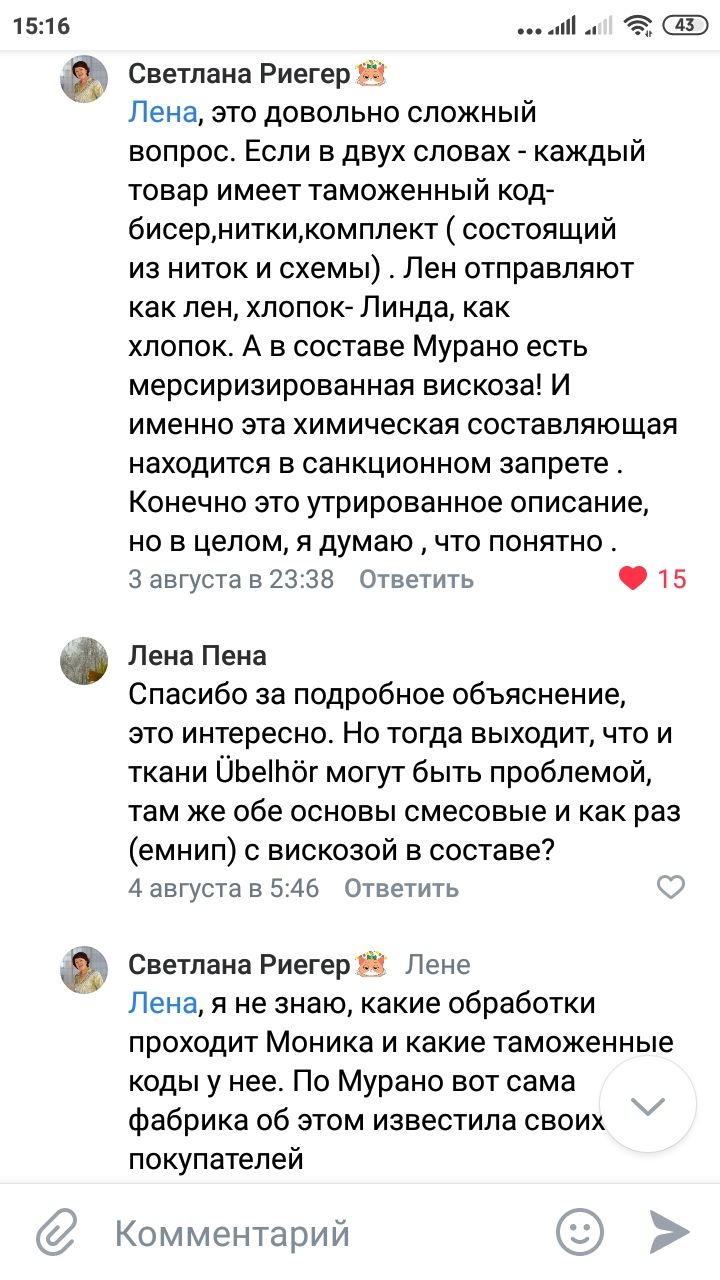Tap the paperclip attachment icon
The image size is (720, 1280).
pyautogui.click(x=58, y=1232)
